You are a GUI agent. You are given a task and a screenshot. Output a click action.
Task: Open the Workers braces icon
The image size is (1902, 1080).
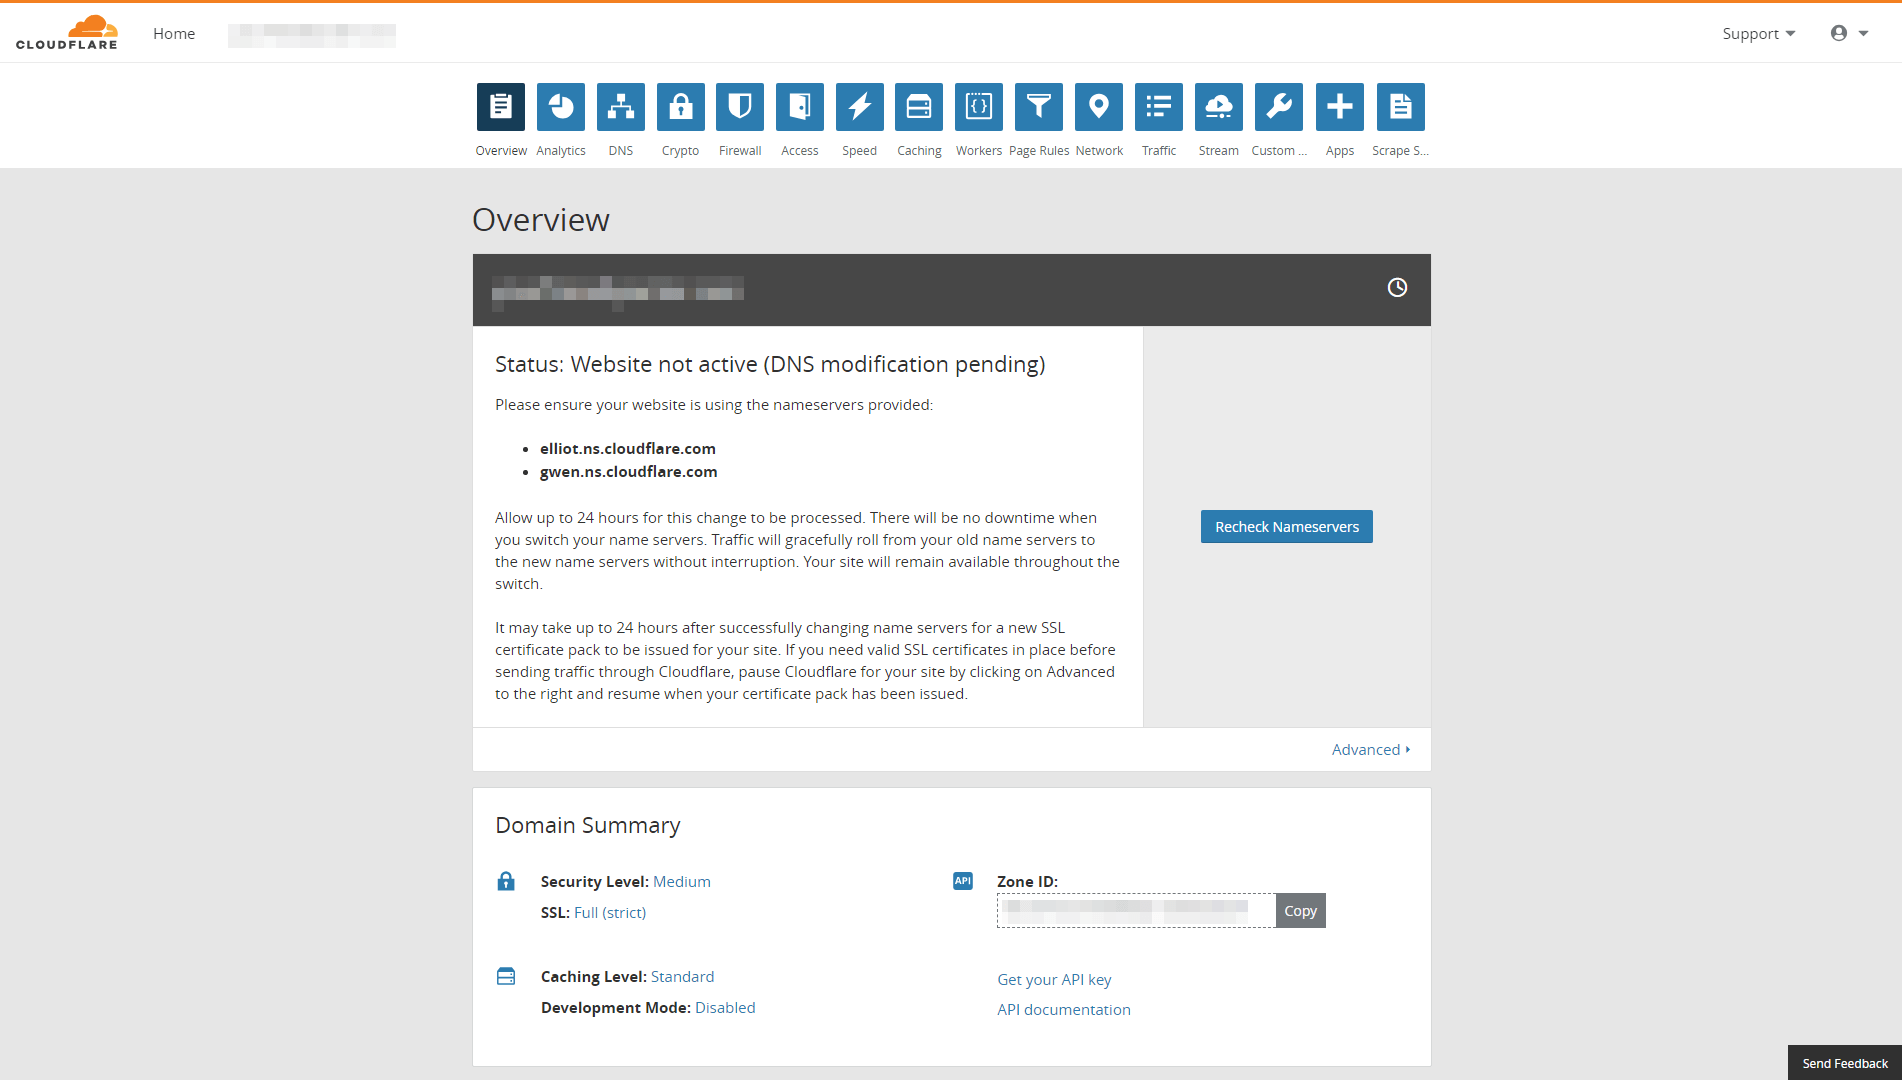[979, 107]
